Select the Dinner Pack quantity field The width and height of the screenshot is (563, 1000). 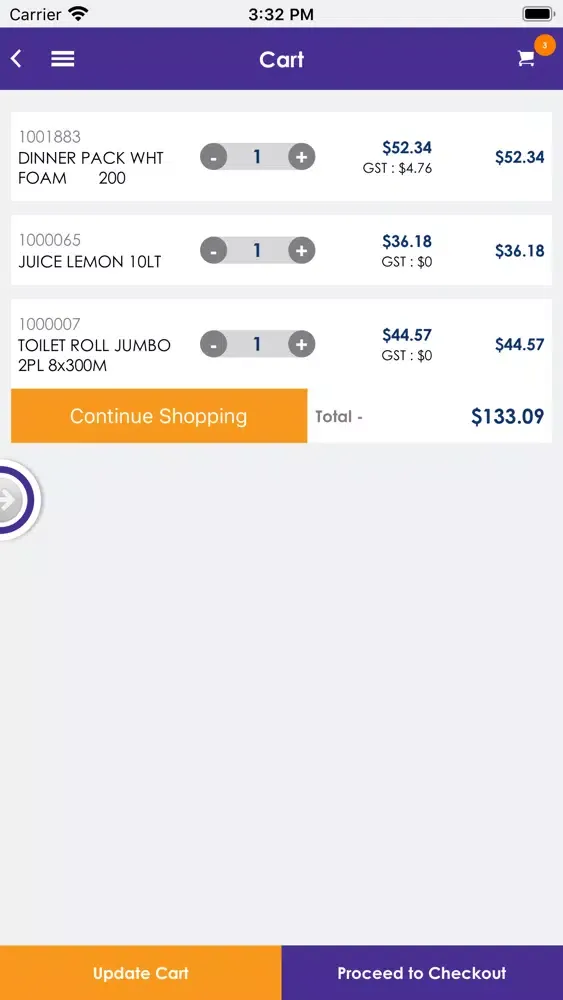tap(258, 157)
